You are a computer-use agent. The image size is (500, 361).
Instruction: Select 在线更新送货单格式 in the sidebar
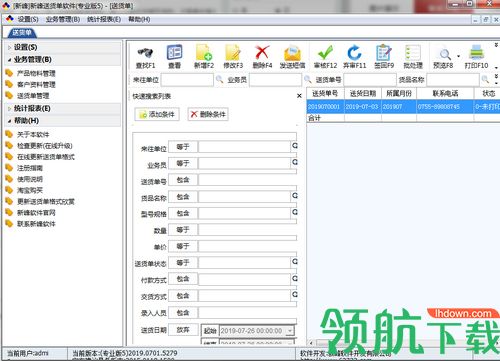coord(46,157)
